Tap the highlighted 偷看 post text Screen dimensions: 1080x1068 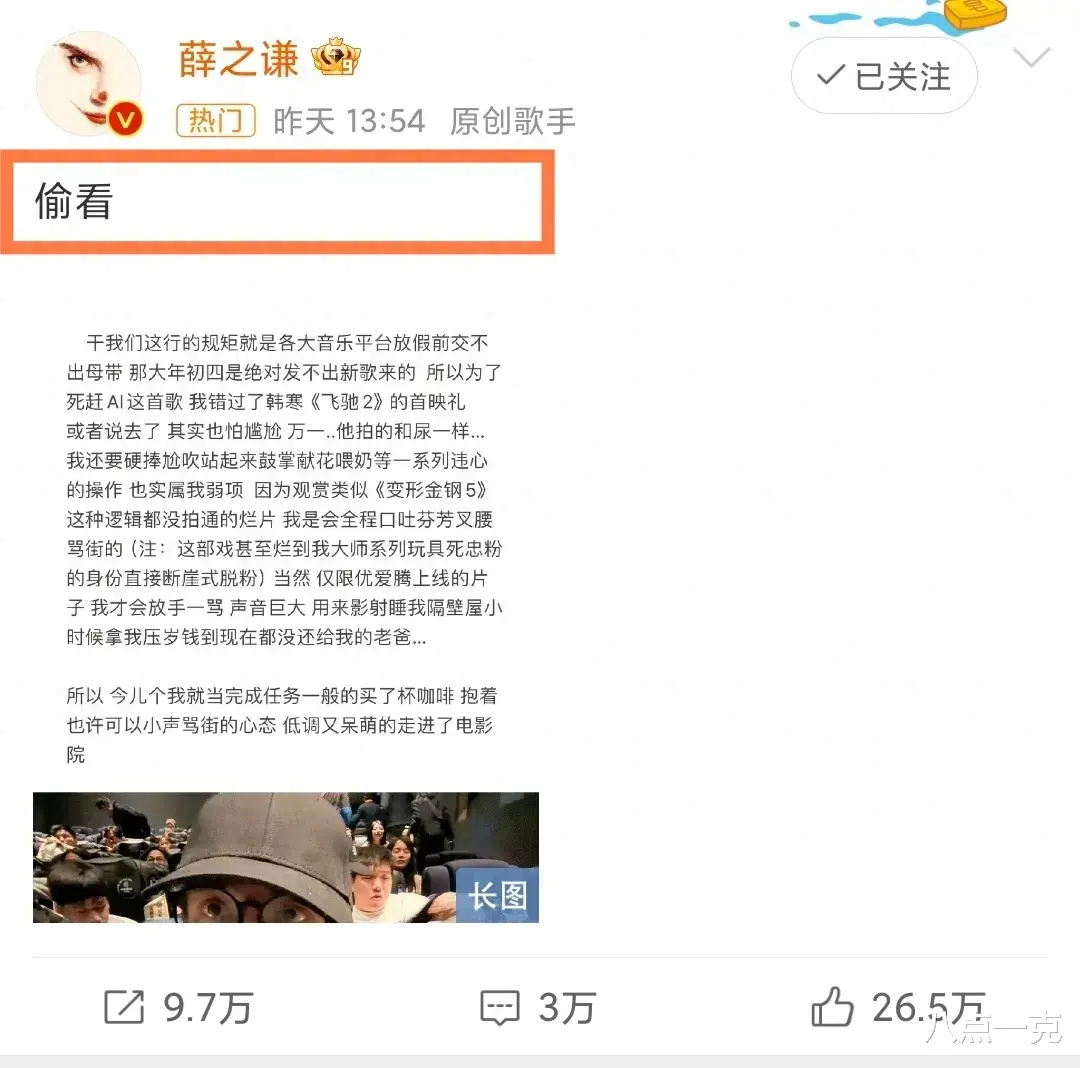pyautogui.click(x=74, y=201)
